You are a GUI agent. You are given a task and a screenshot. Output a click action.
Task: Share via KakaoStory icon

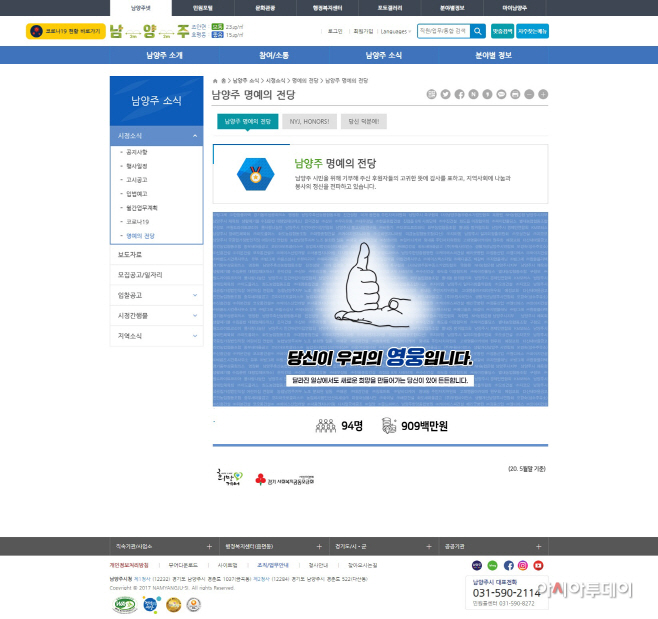pos(487,94)
